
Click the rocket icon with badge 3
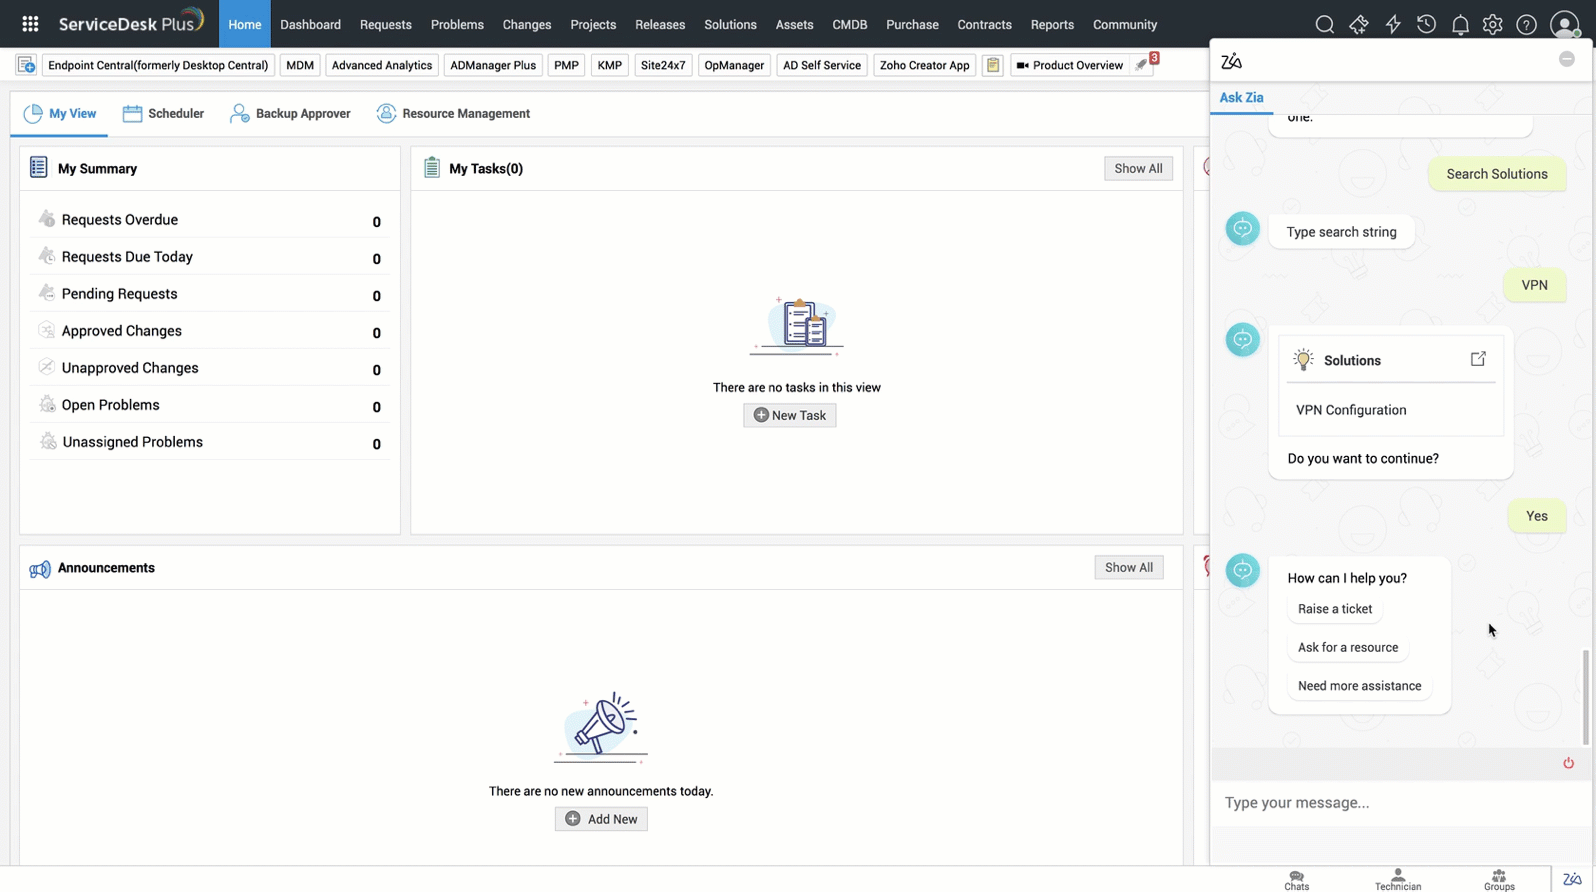(x=1142, y=65)
